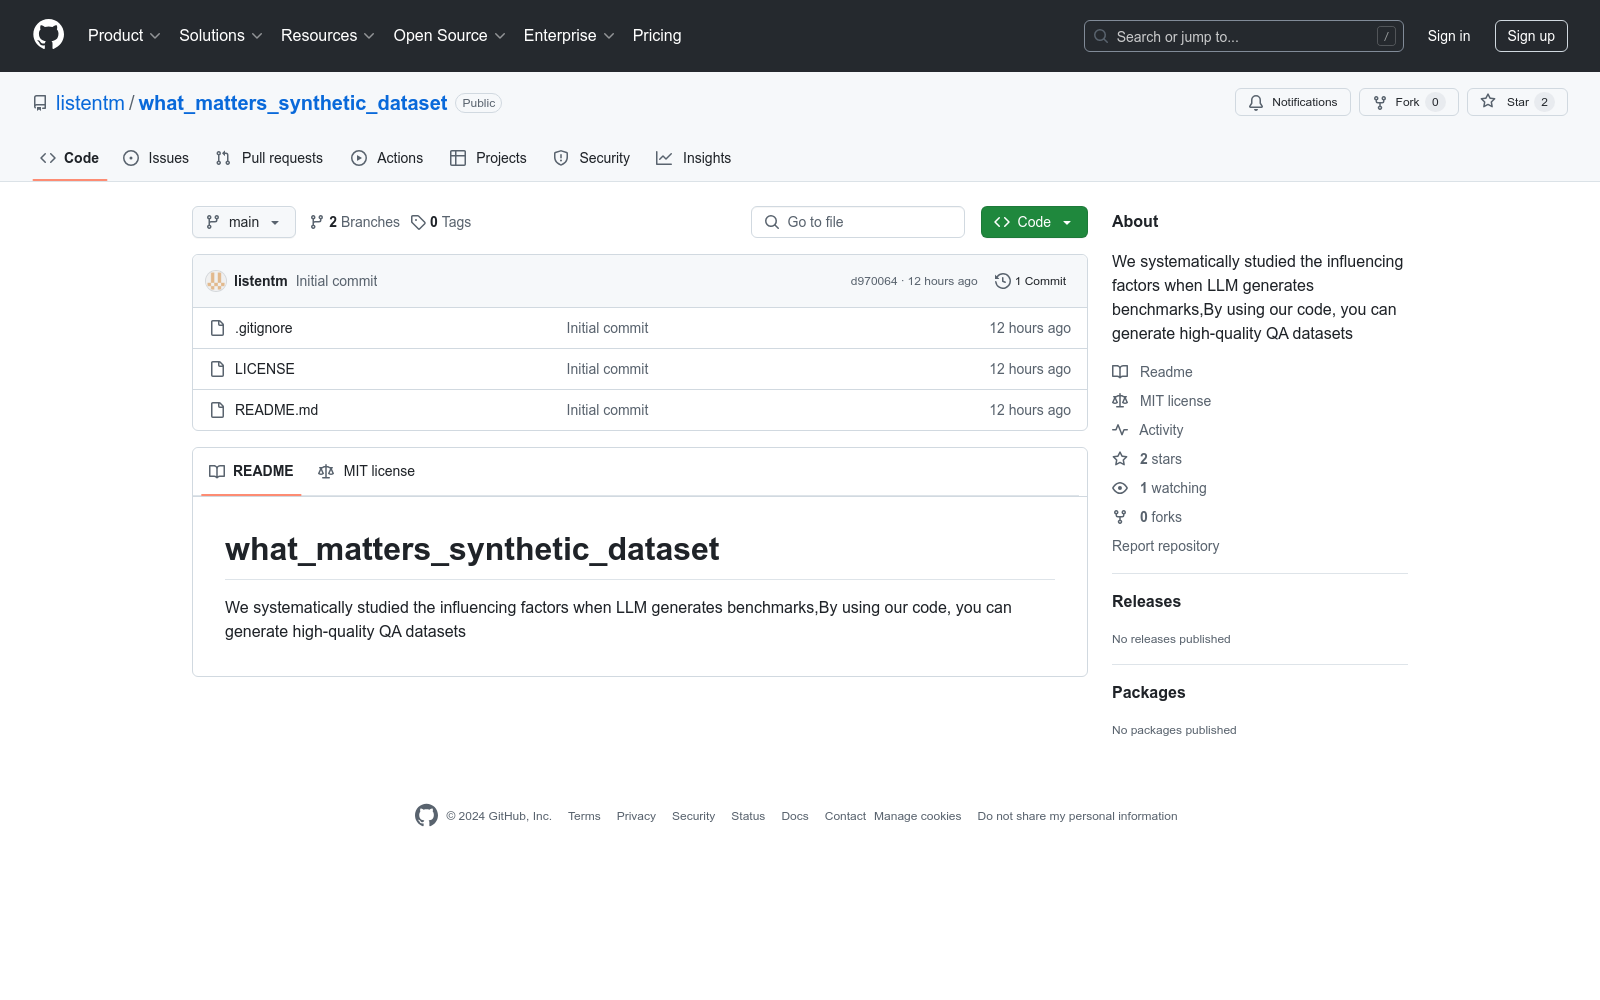The height and width of the screenshot is (1000, 1600).
Task: Open the Security tab
Action: [x=592, y=158]
